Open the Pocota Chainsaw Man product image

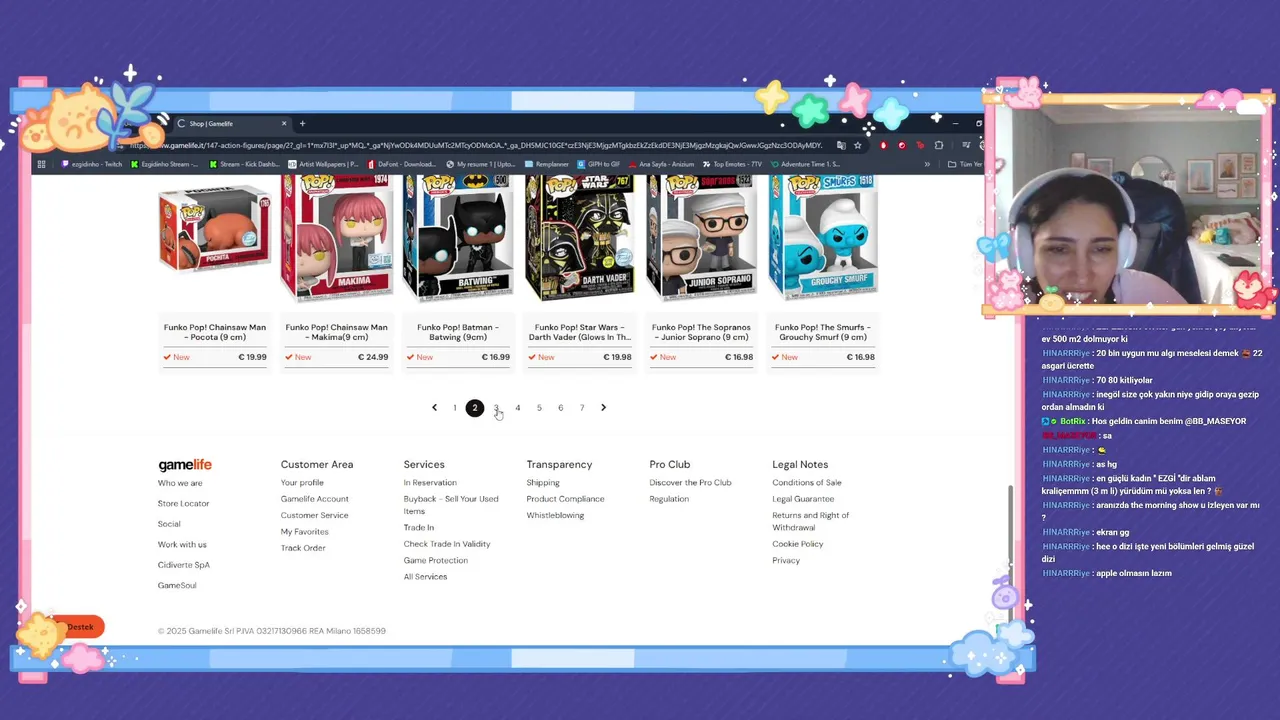215,228
